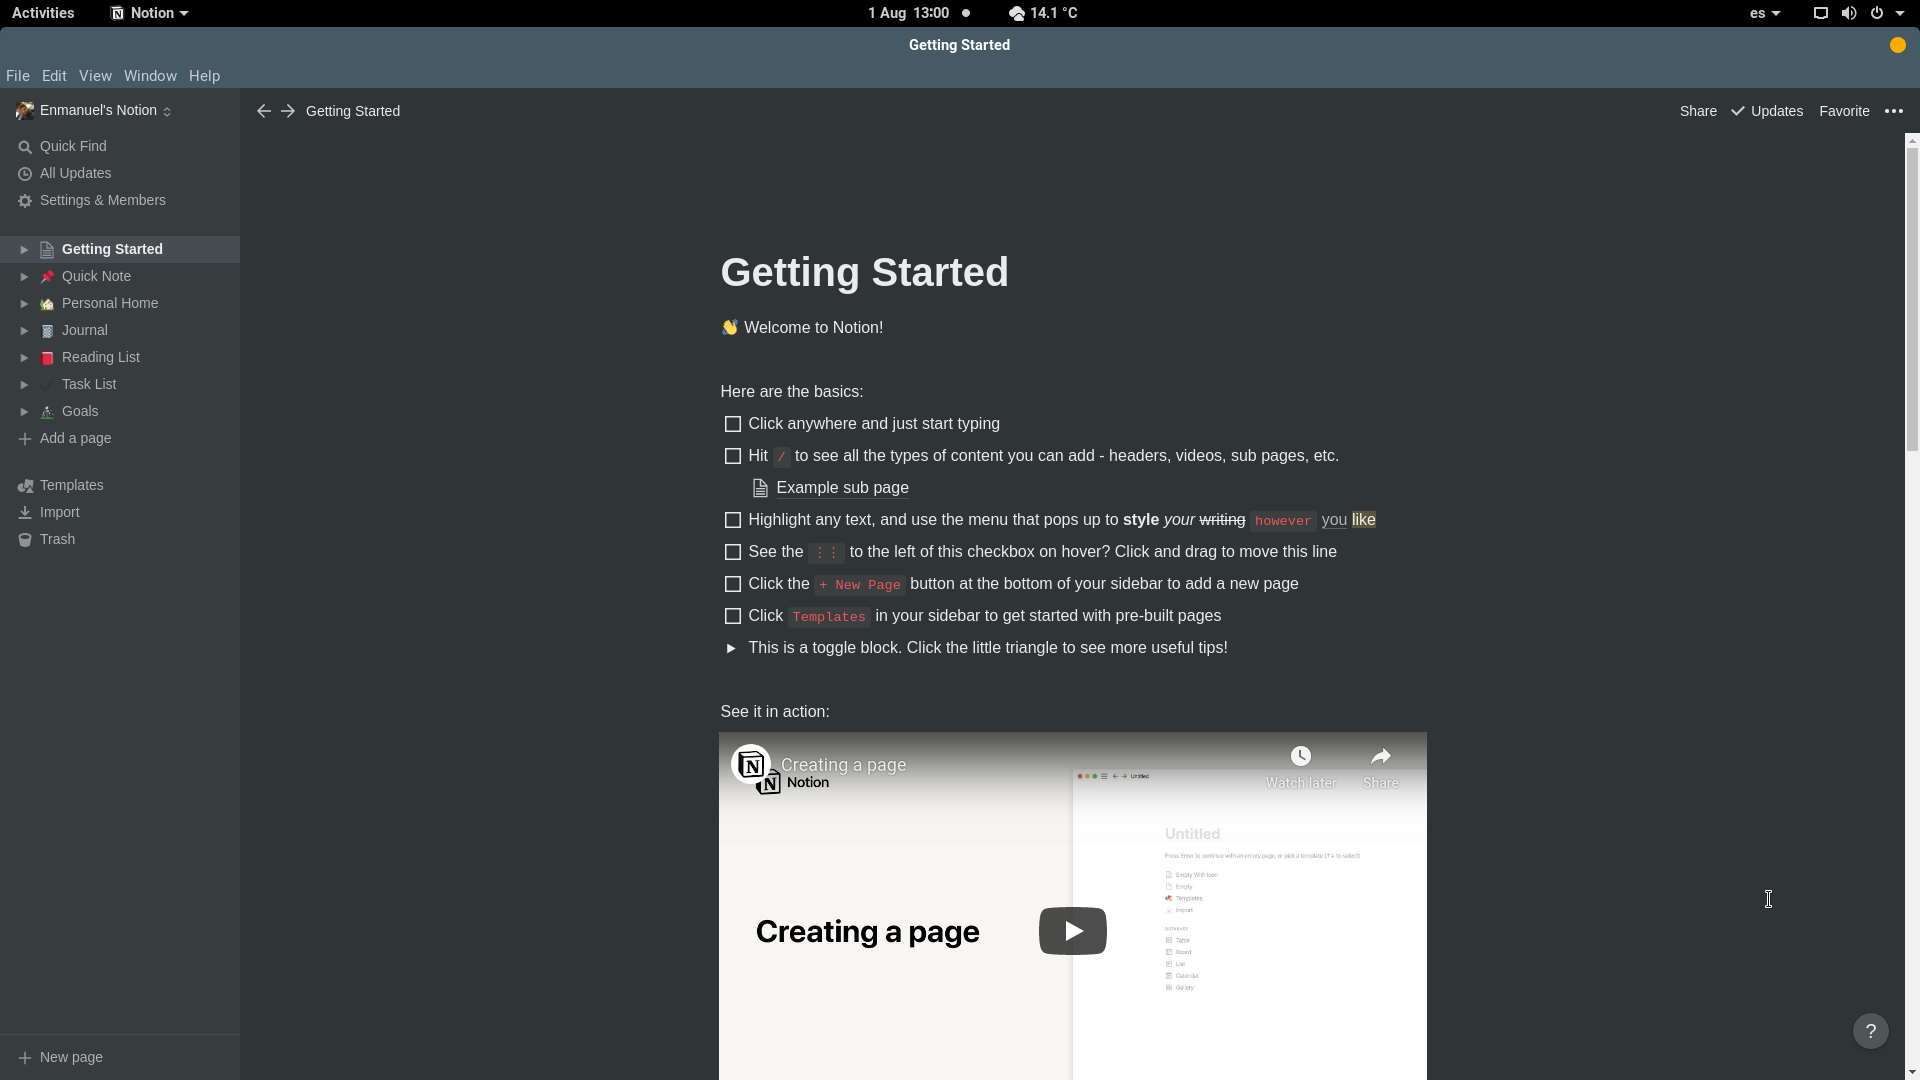The height and width of the screenshot is (1080, 1920).
Task: Click the weather indicator in top bar
Action: pos(1043,13)
